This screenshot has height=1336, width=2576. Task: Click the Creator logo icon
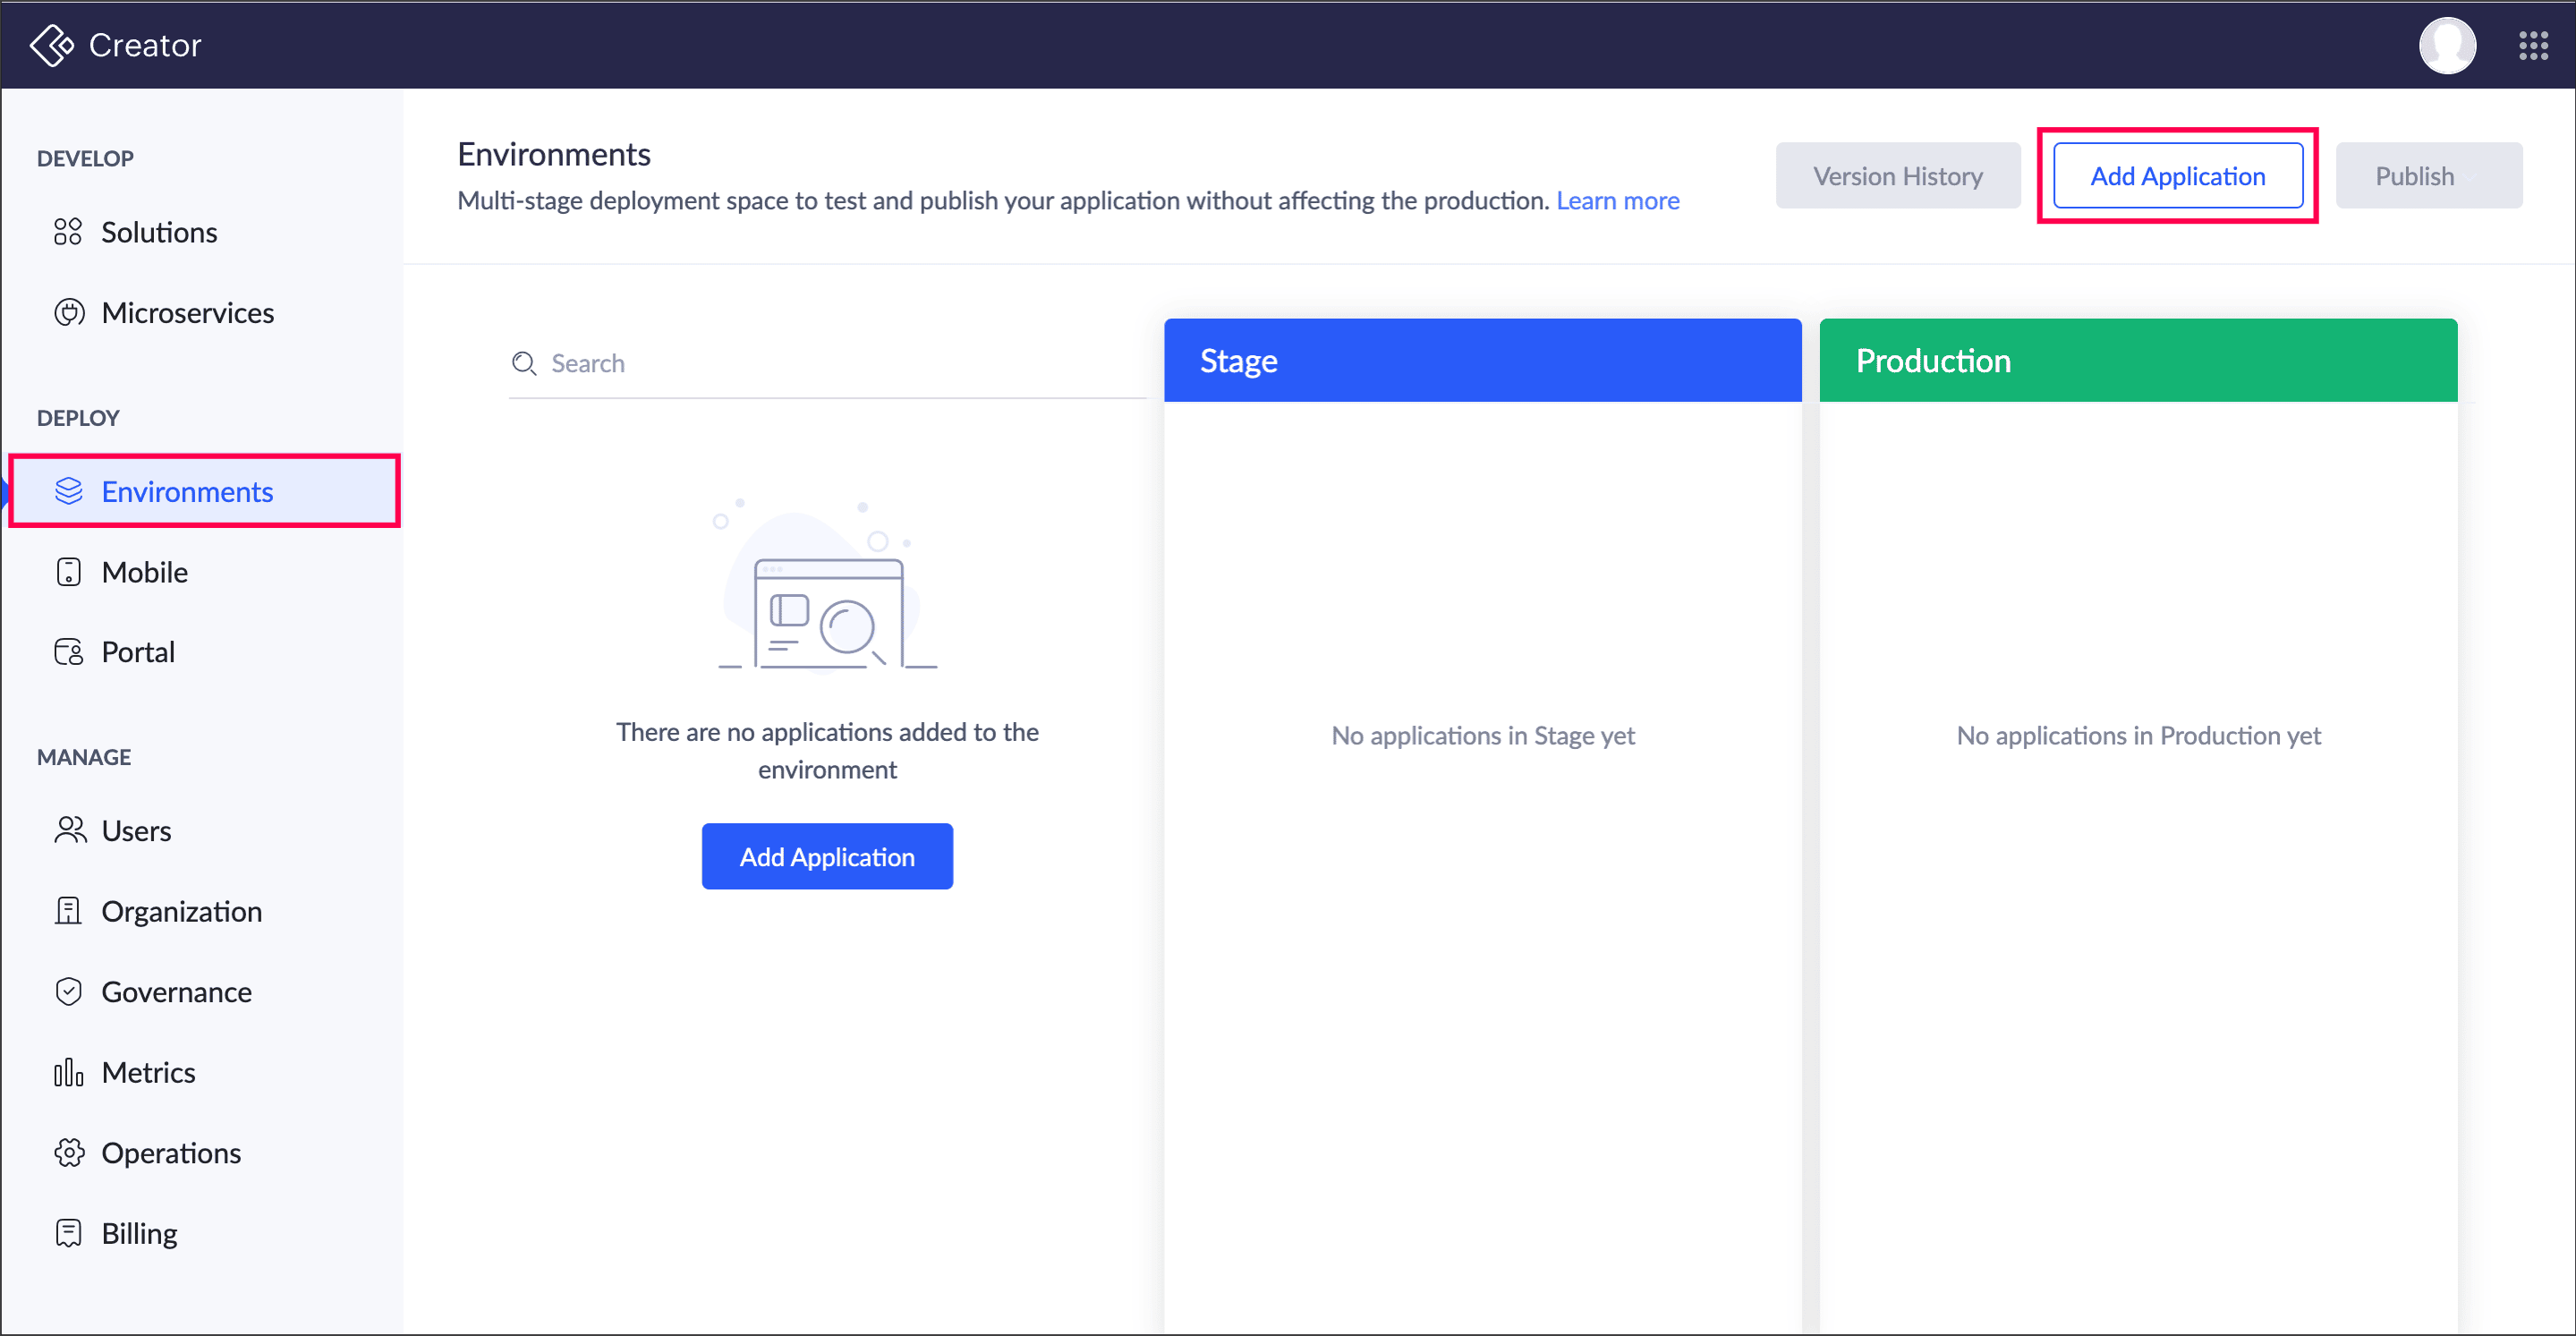[51, 45]
